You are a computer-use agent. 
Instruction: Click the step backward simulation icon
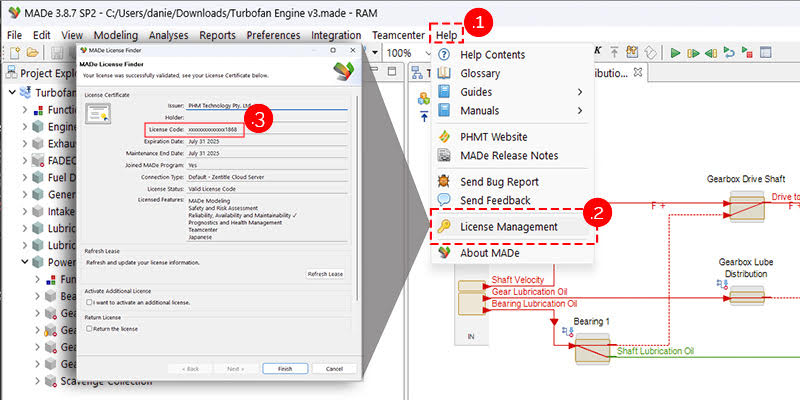710,53
